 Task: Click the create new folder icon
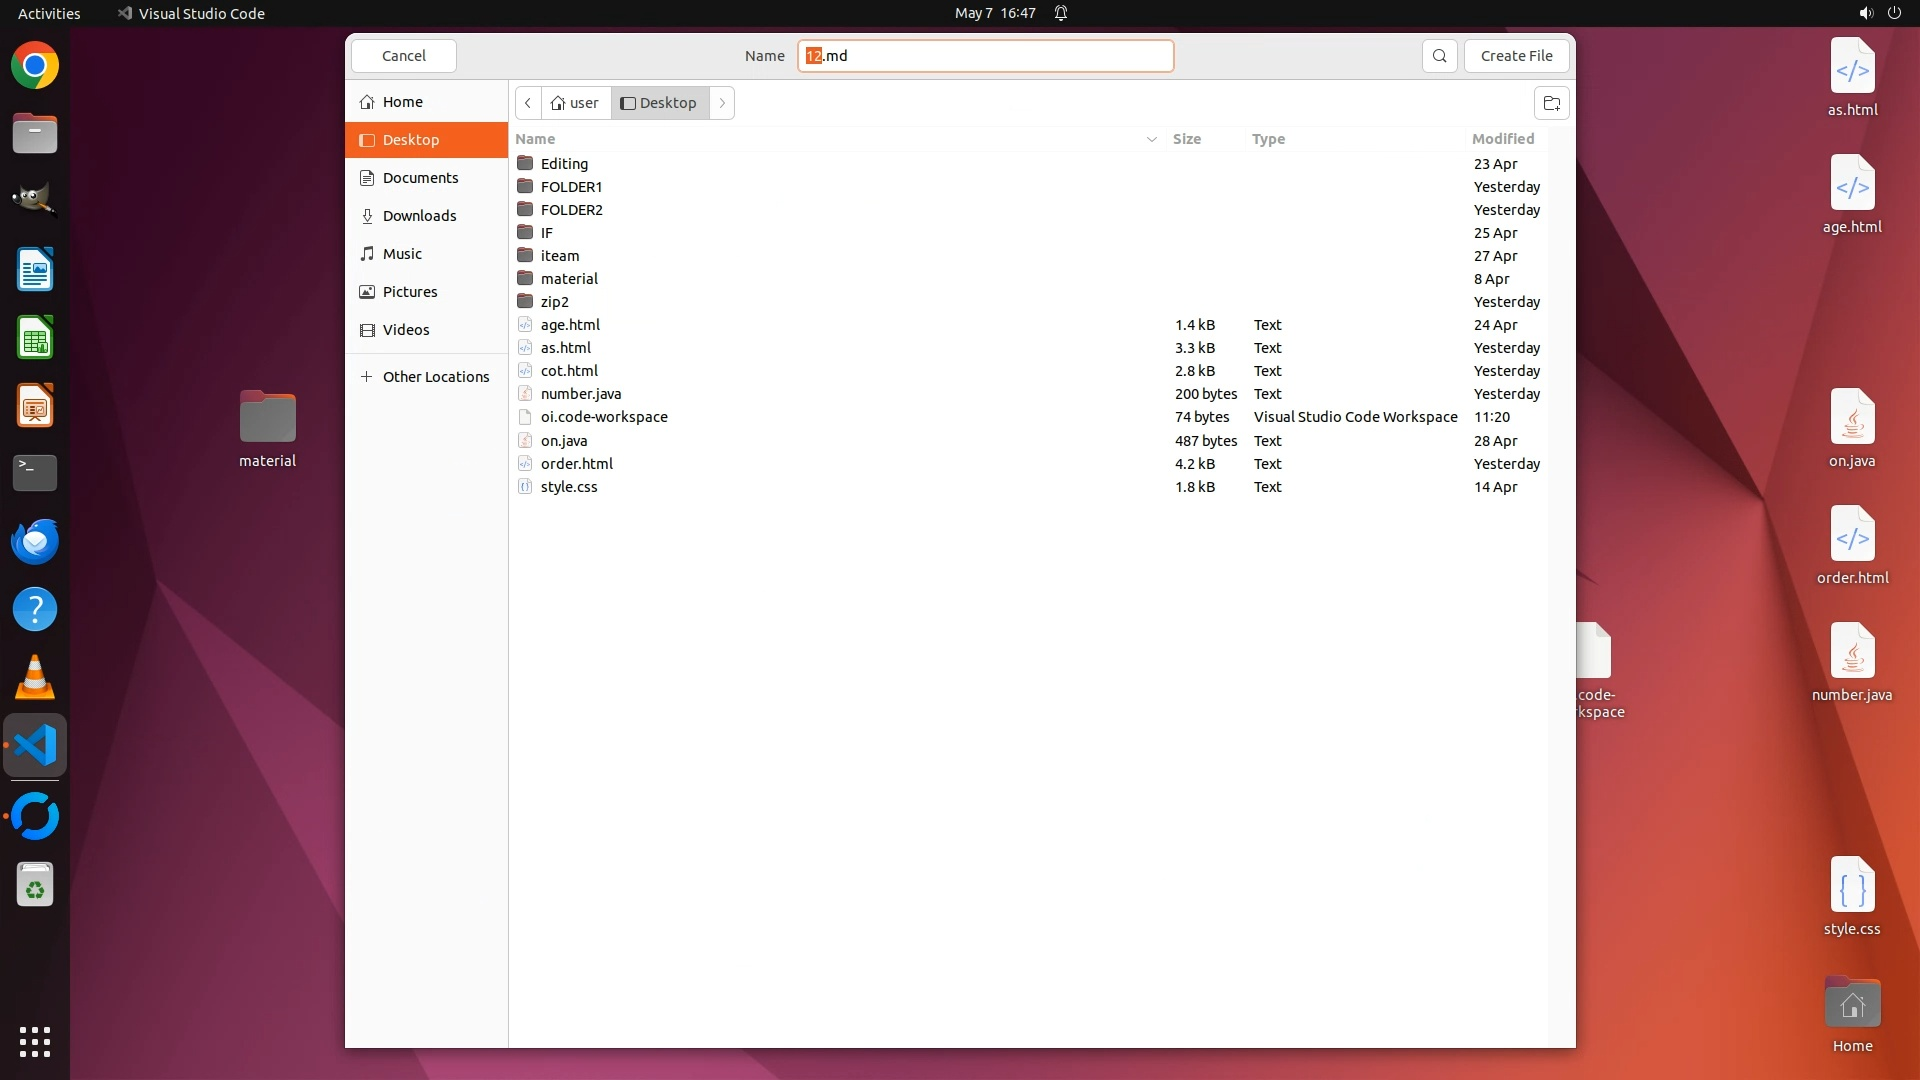click(1551, 103)
